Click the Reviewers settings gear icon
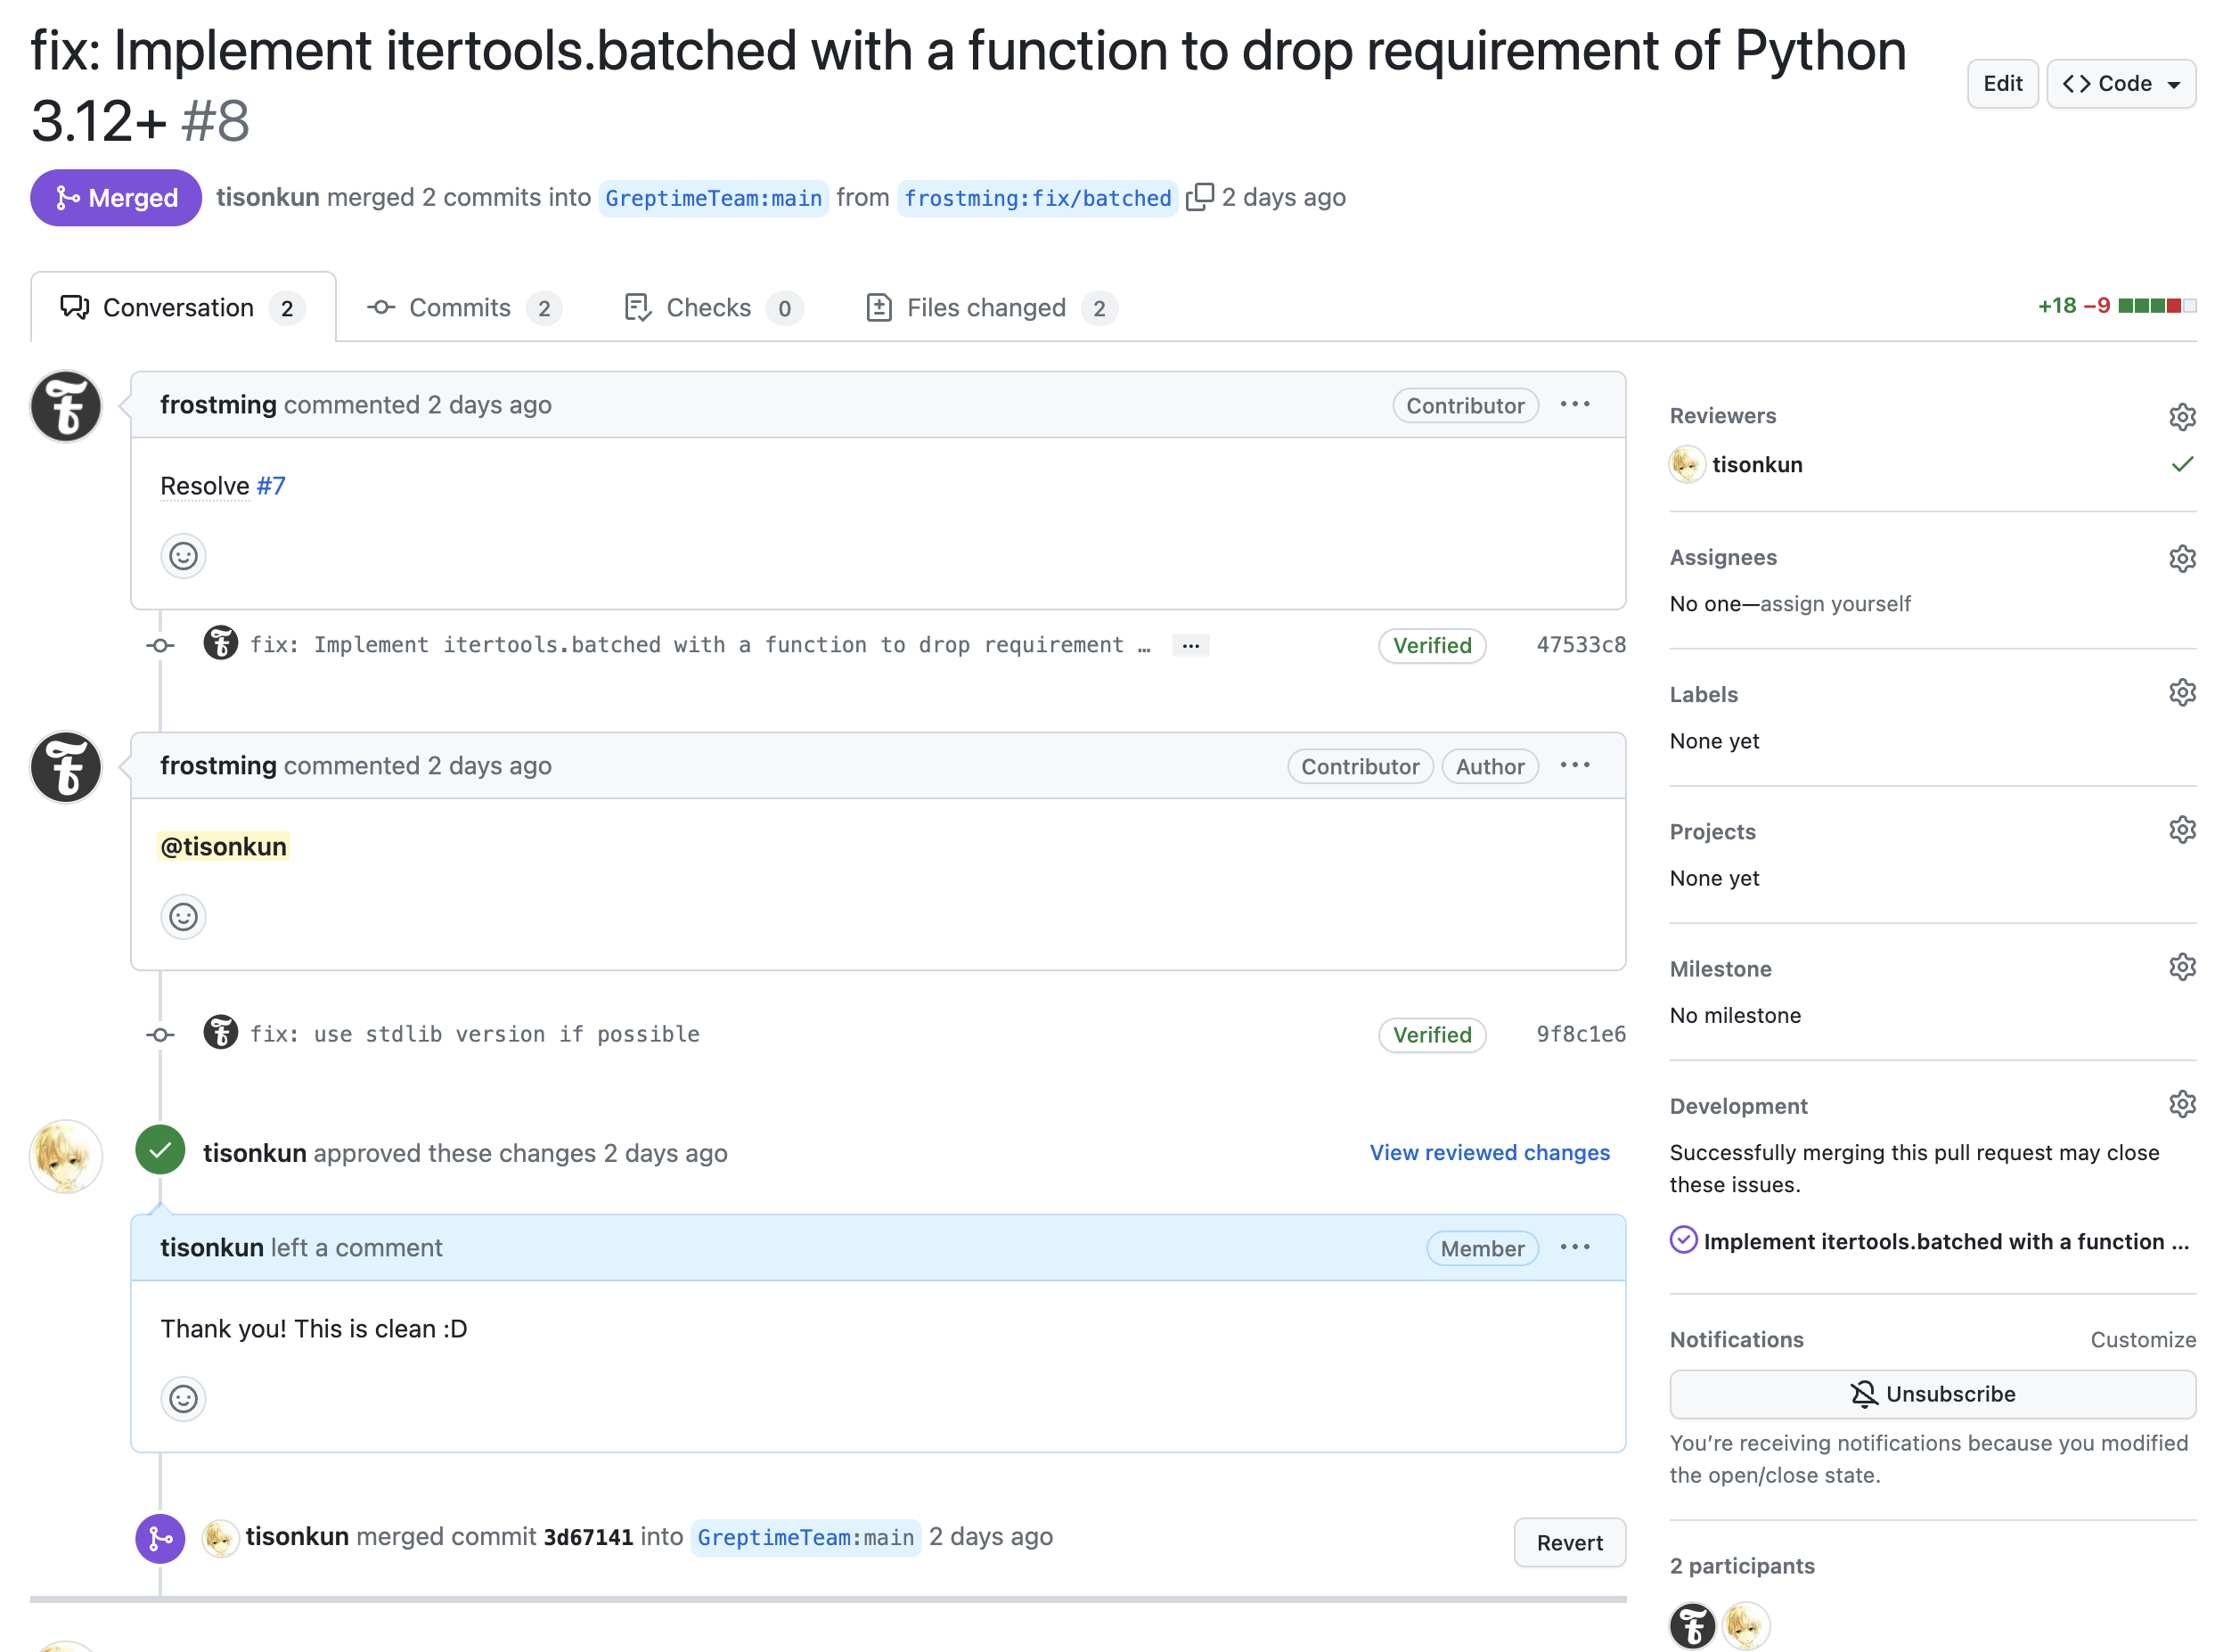 point(2182,414)
